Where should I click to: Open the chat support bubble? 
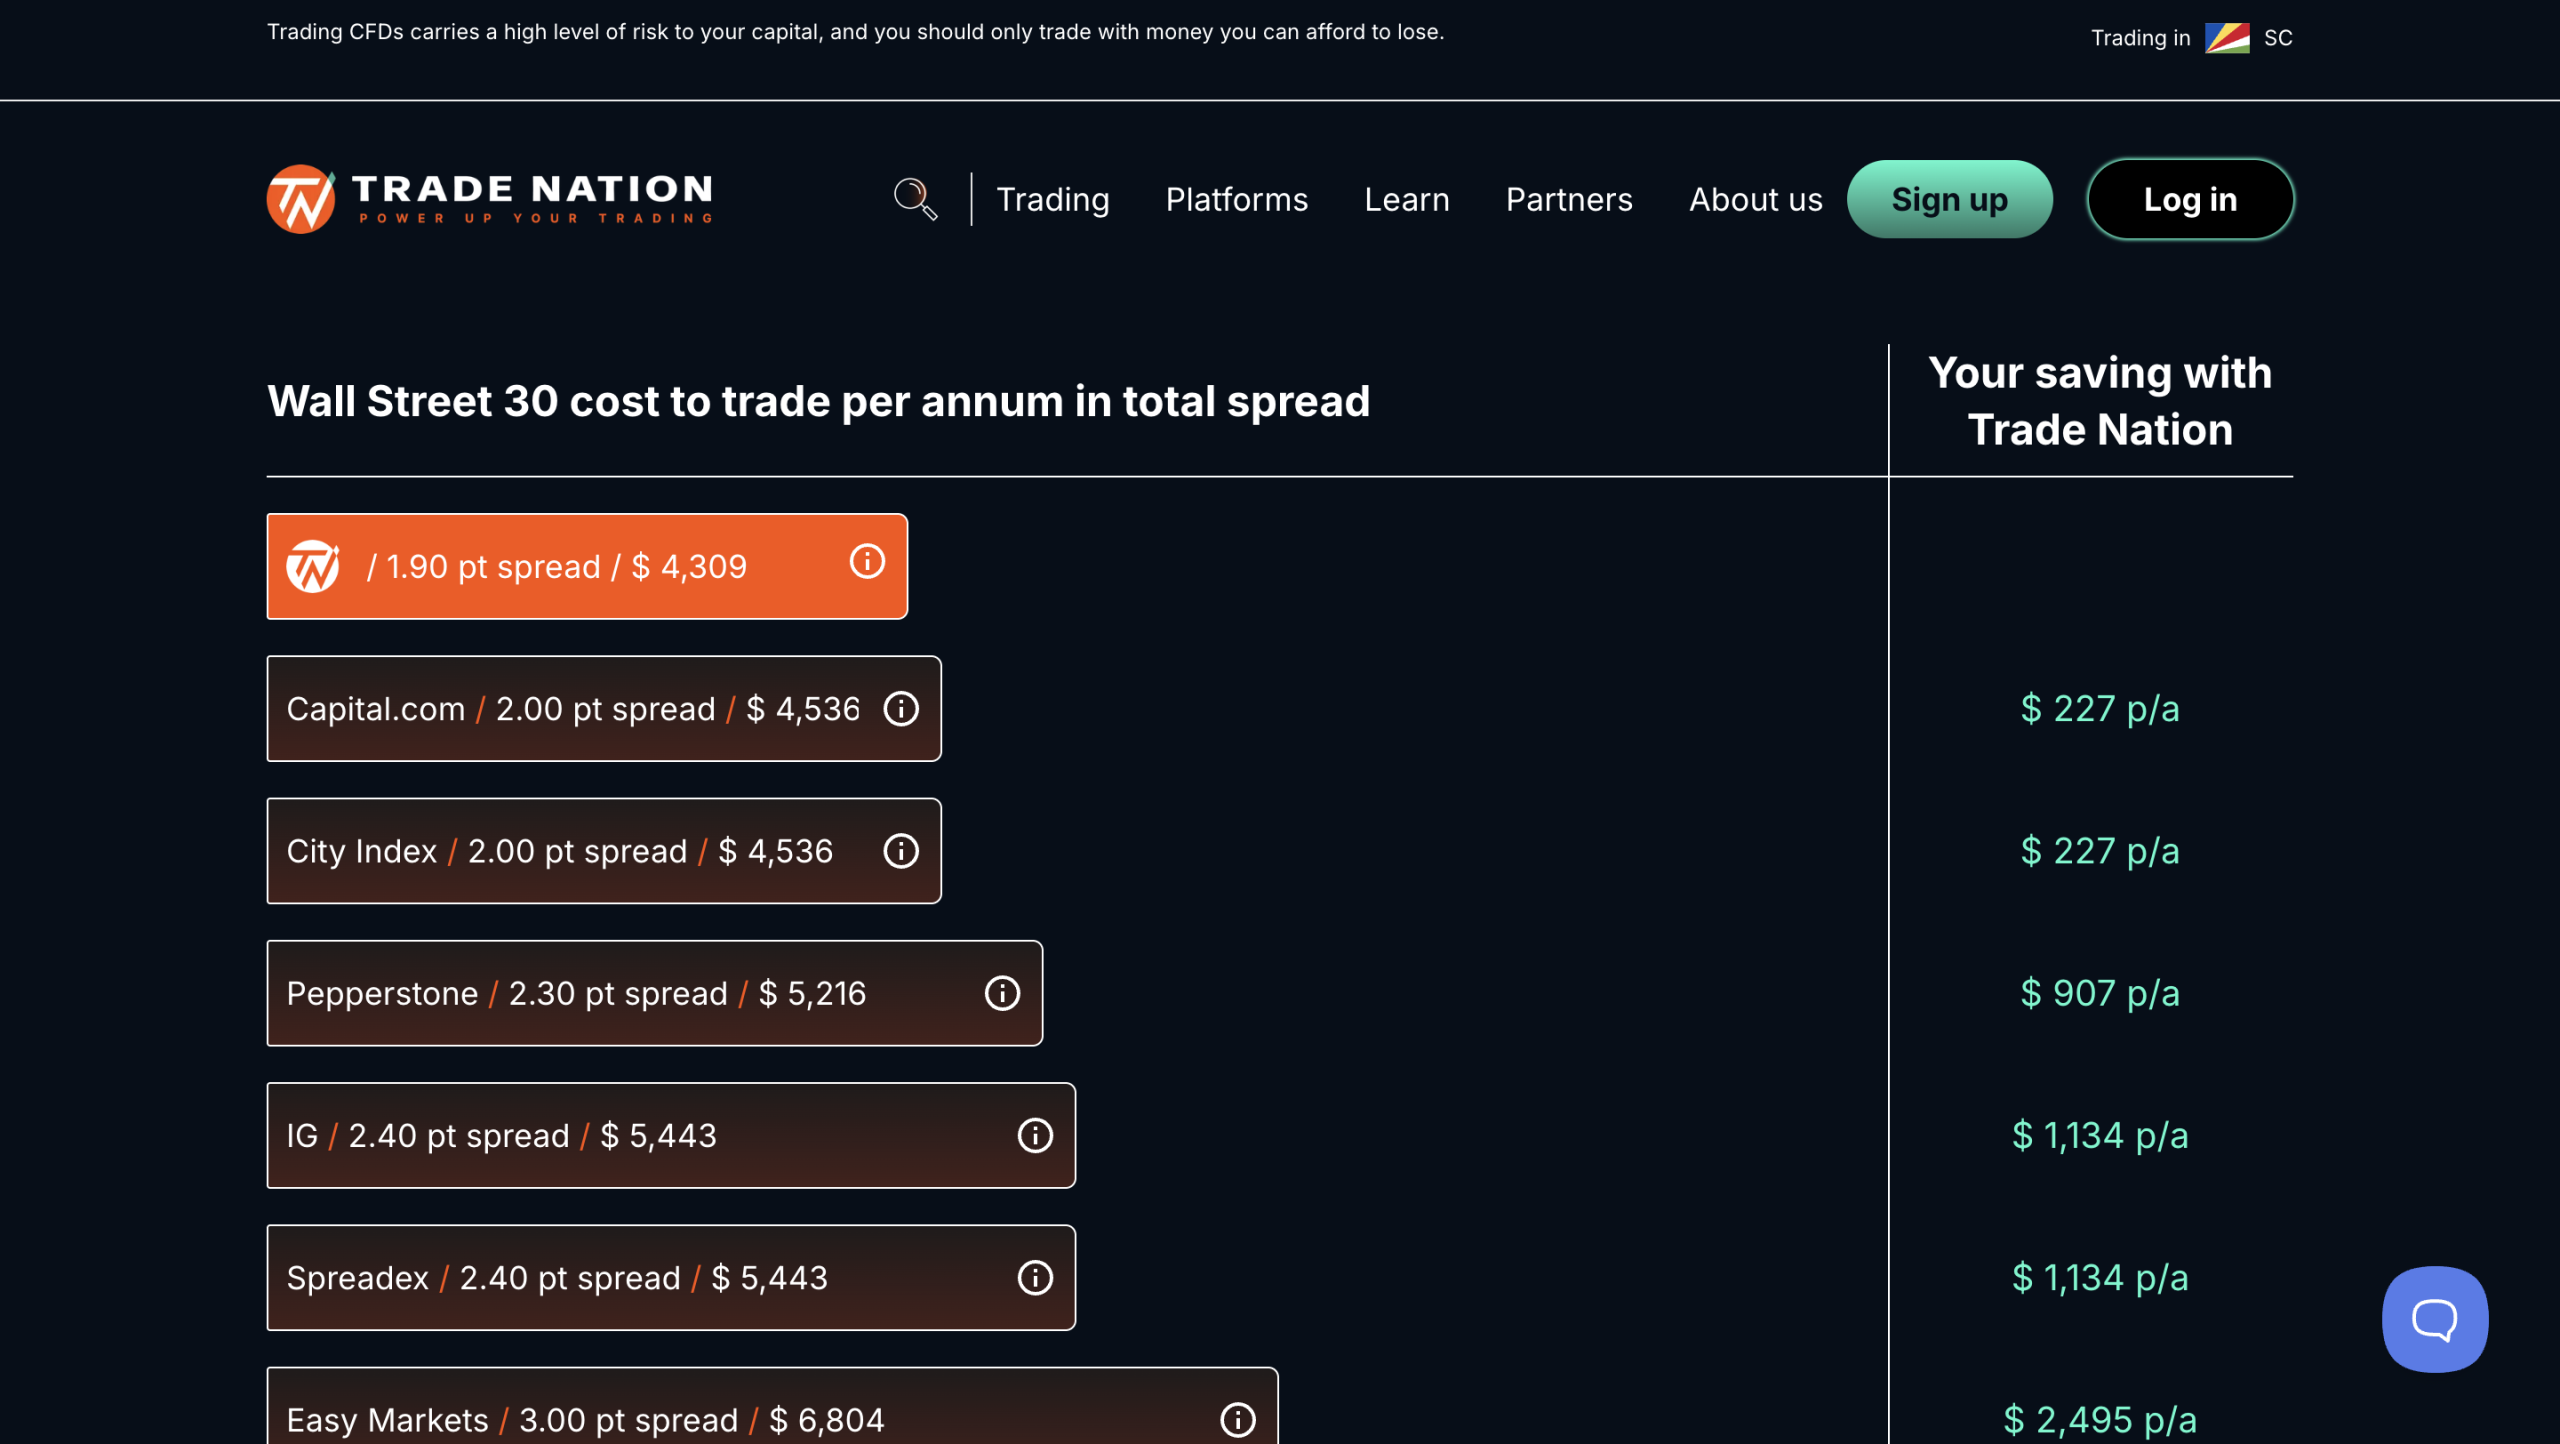(x=2435, y=1319)
